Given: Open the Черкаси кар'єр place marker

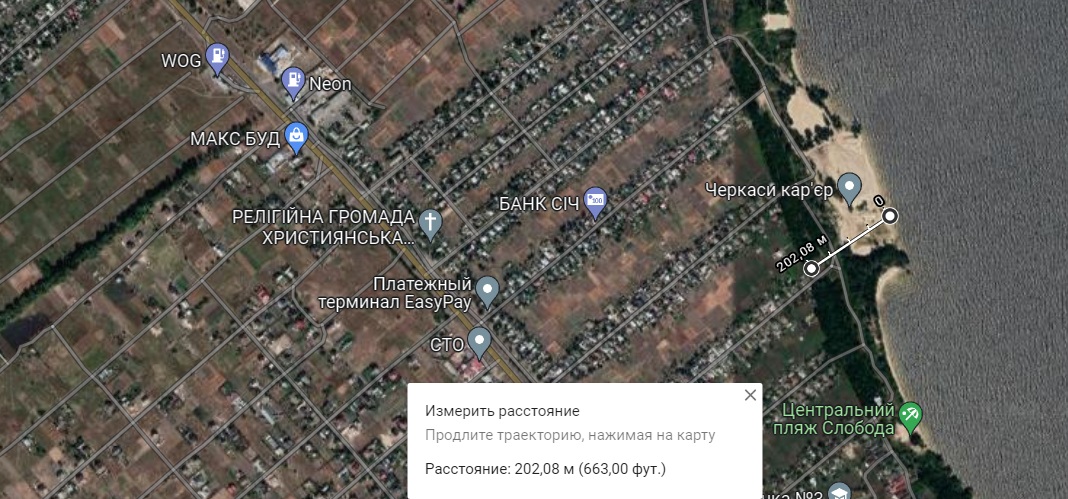Looking at the screenshot, I should pos(849,189).
